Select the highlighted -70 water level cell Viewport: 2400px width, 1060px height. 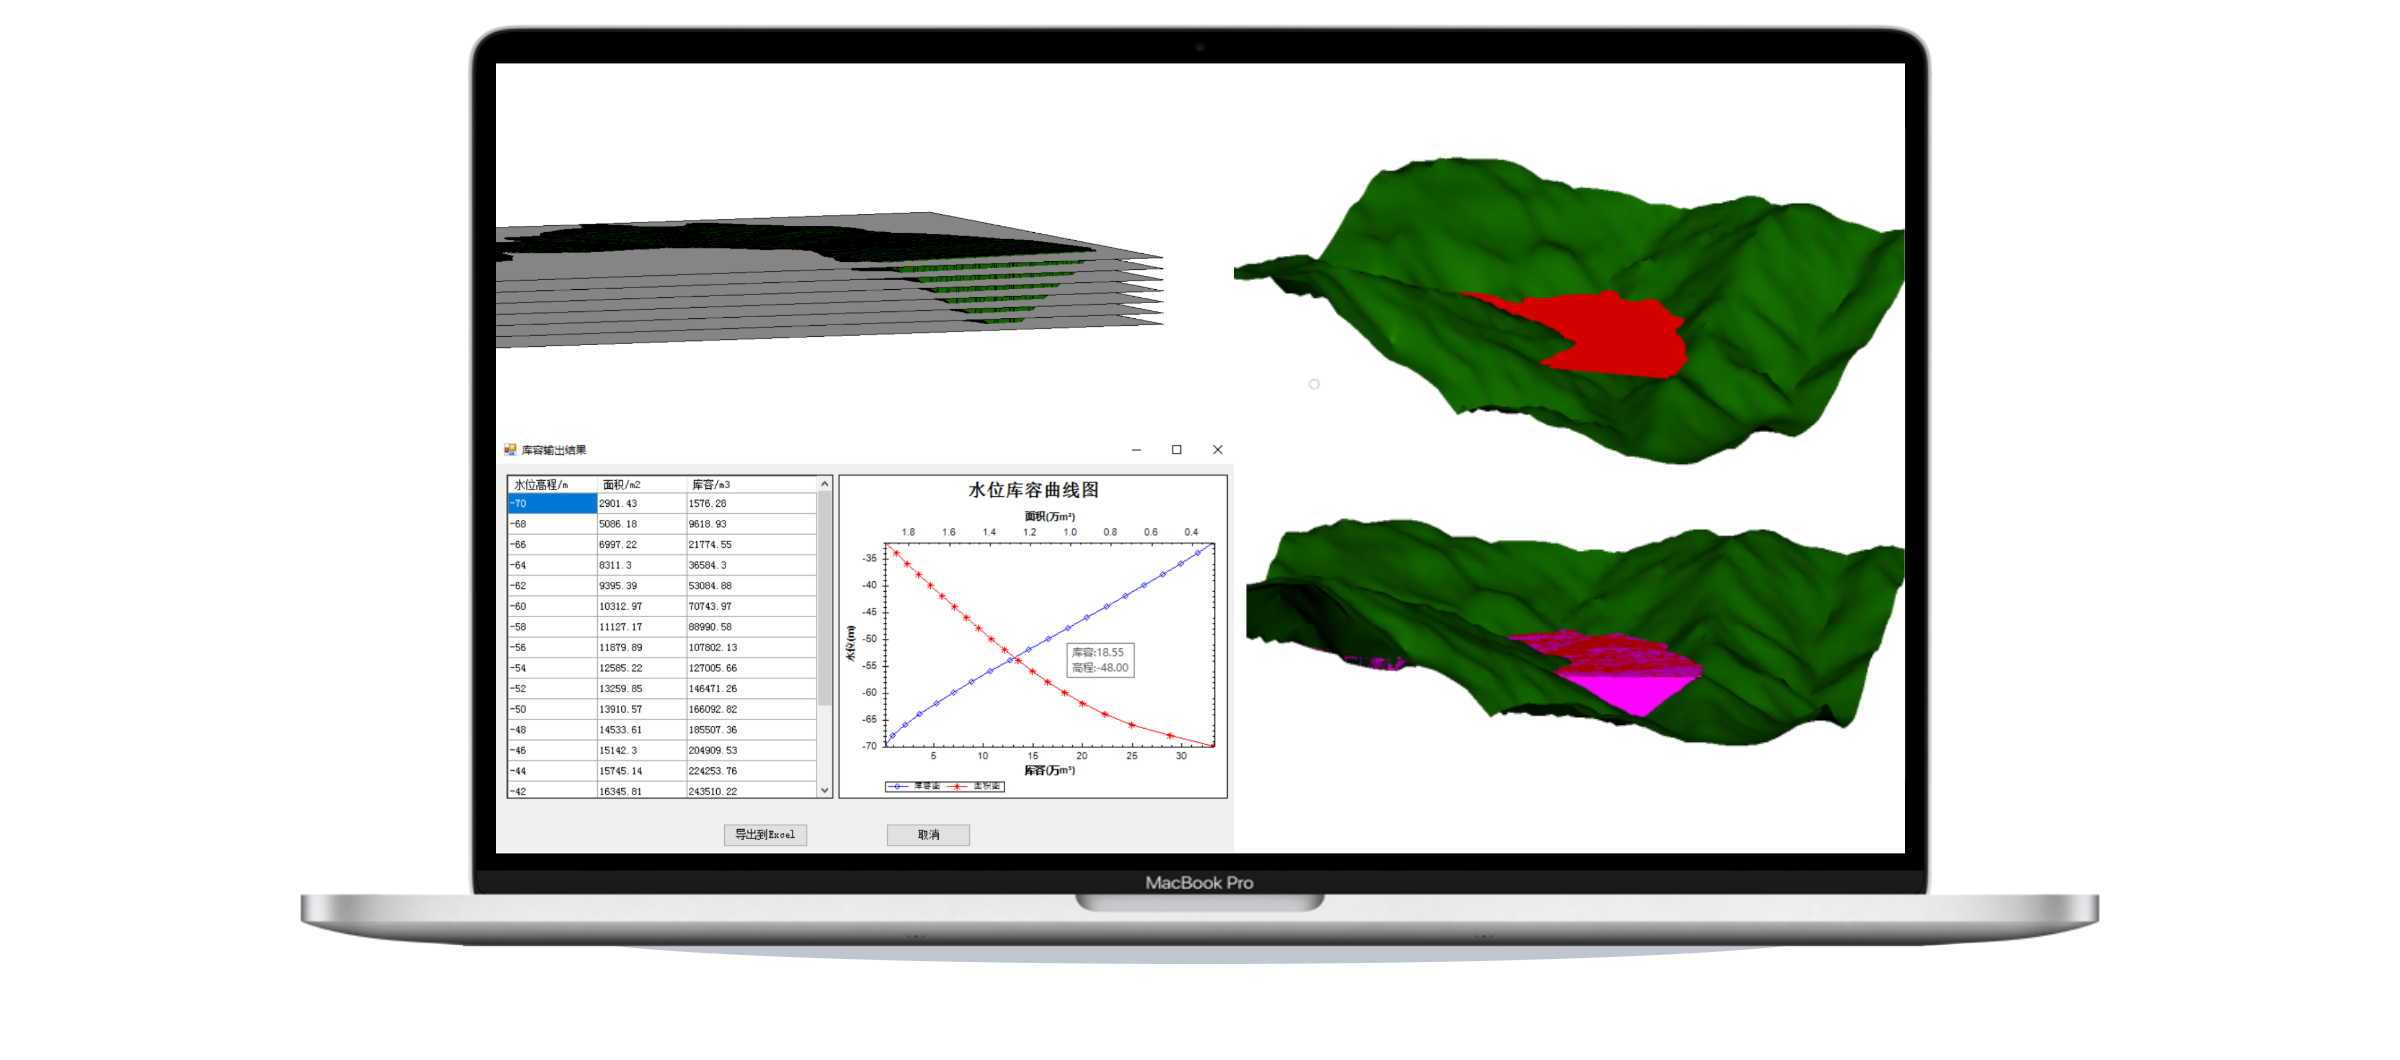552,504
